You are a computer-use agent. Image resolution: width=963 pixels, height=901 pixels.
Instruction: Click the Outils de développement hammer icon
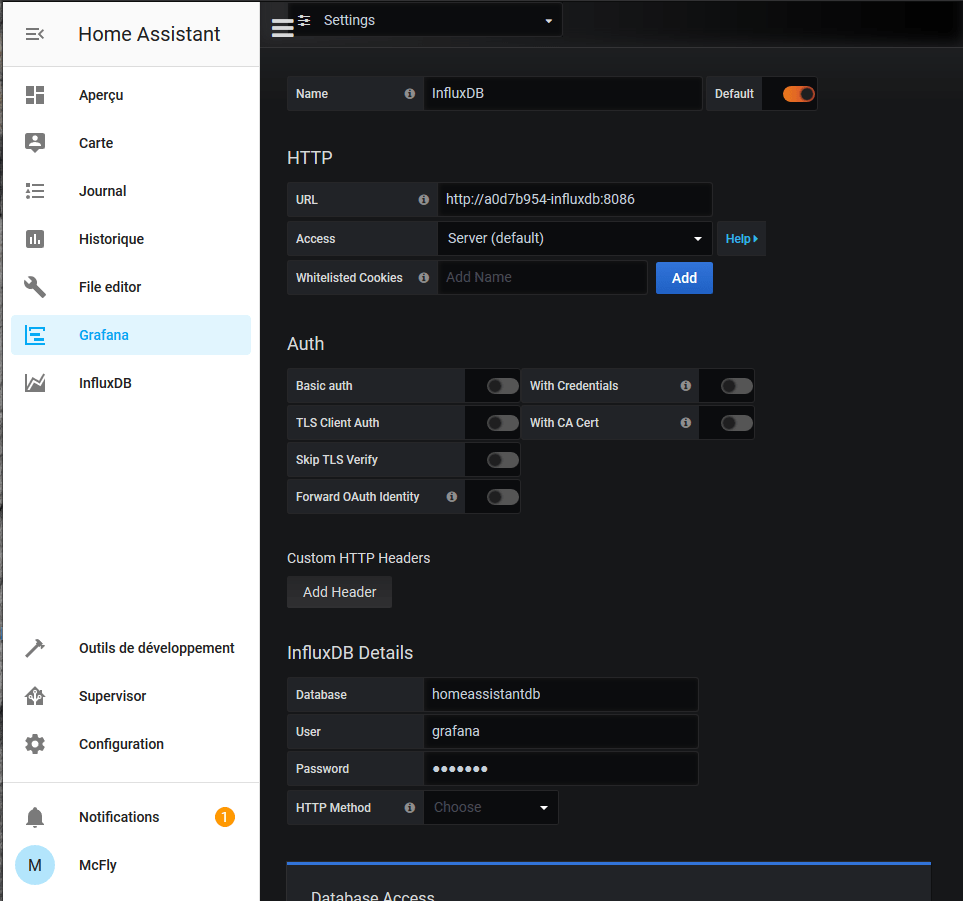pos(35,648)
